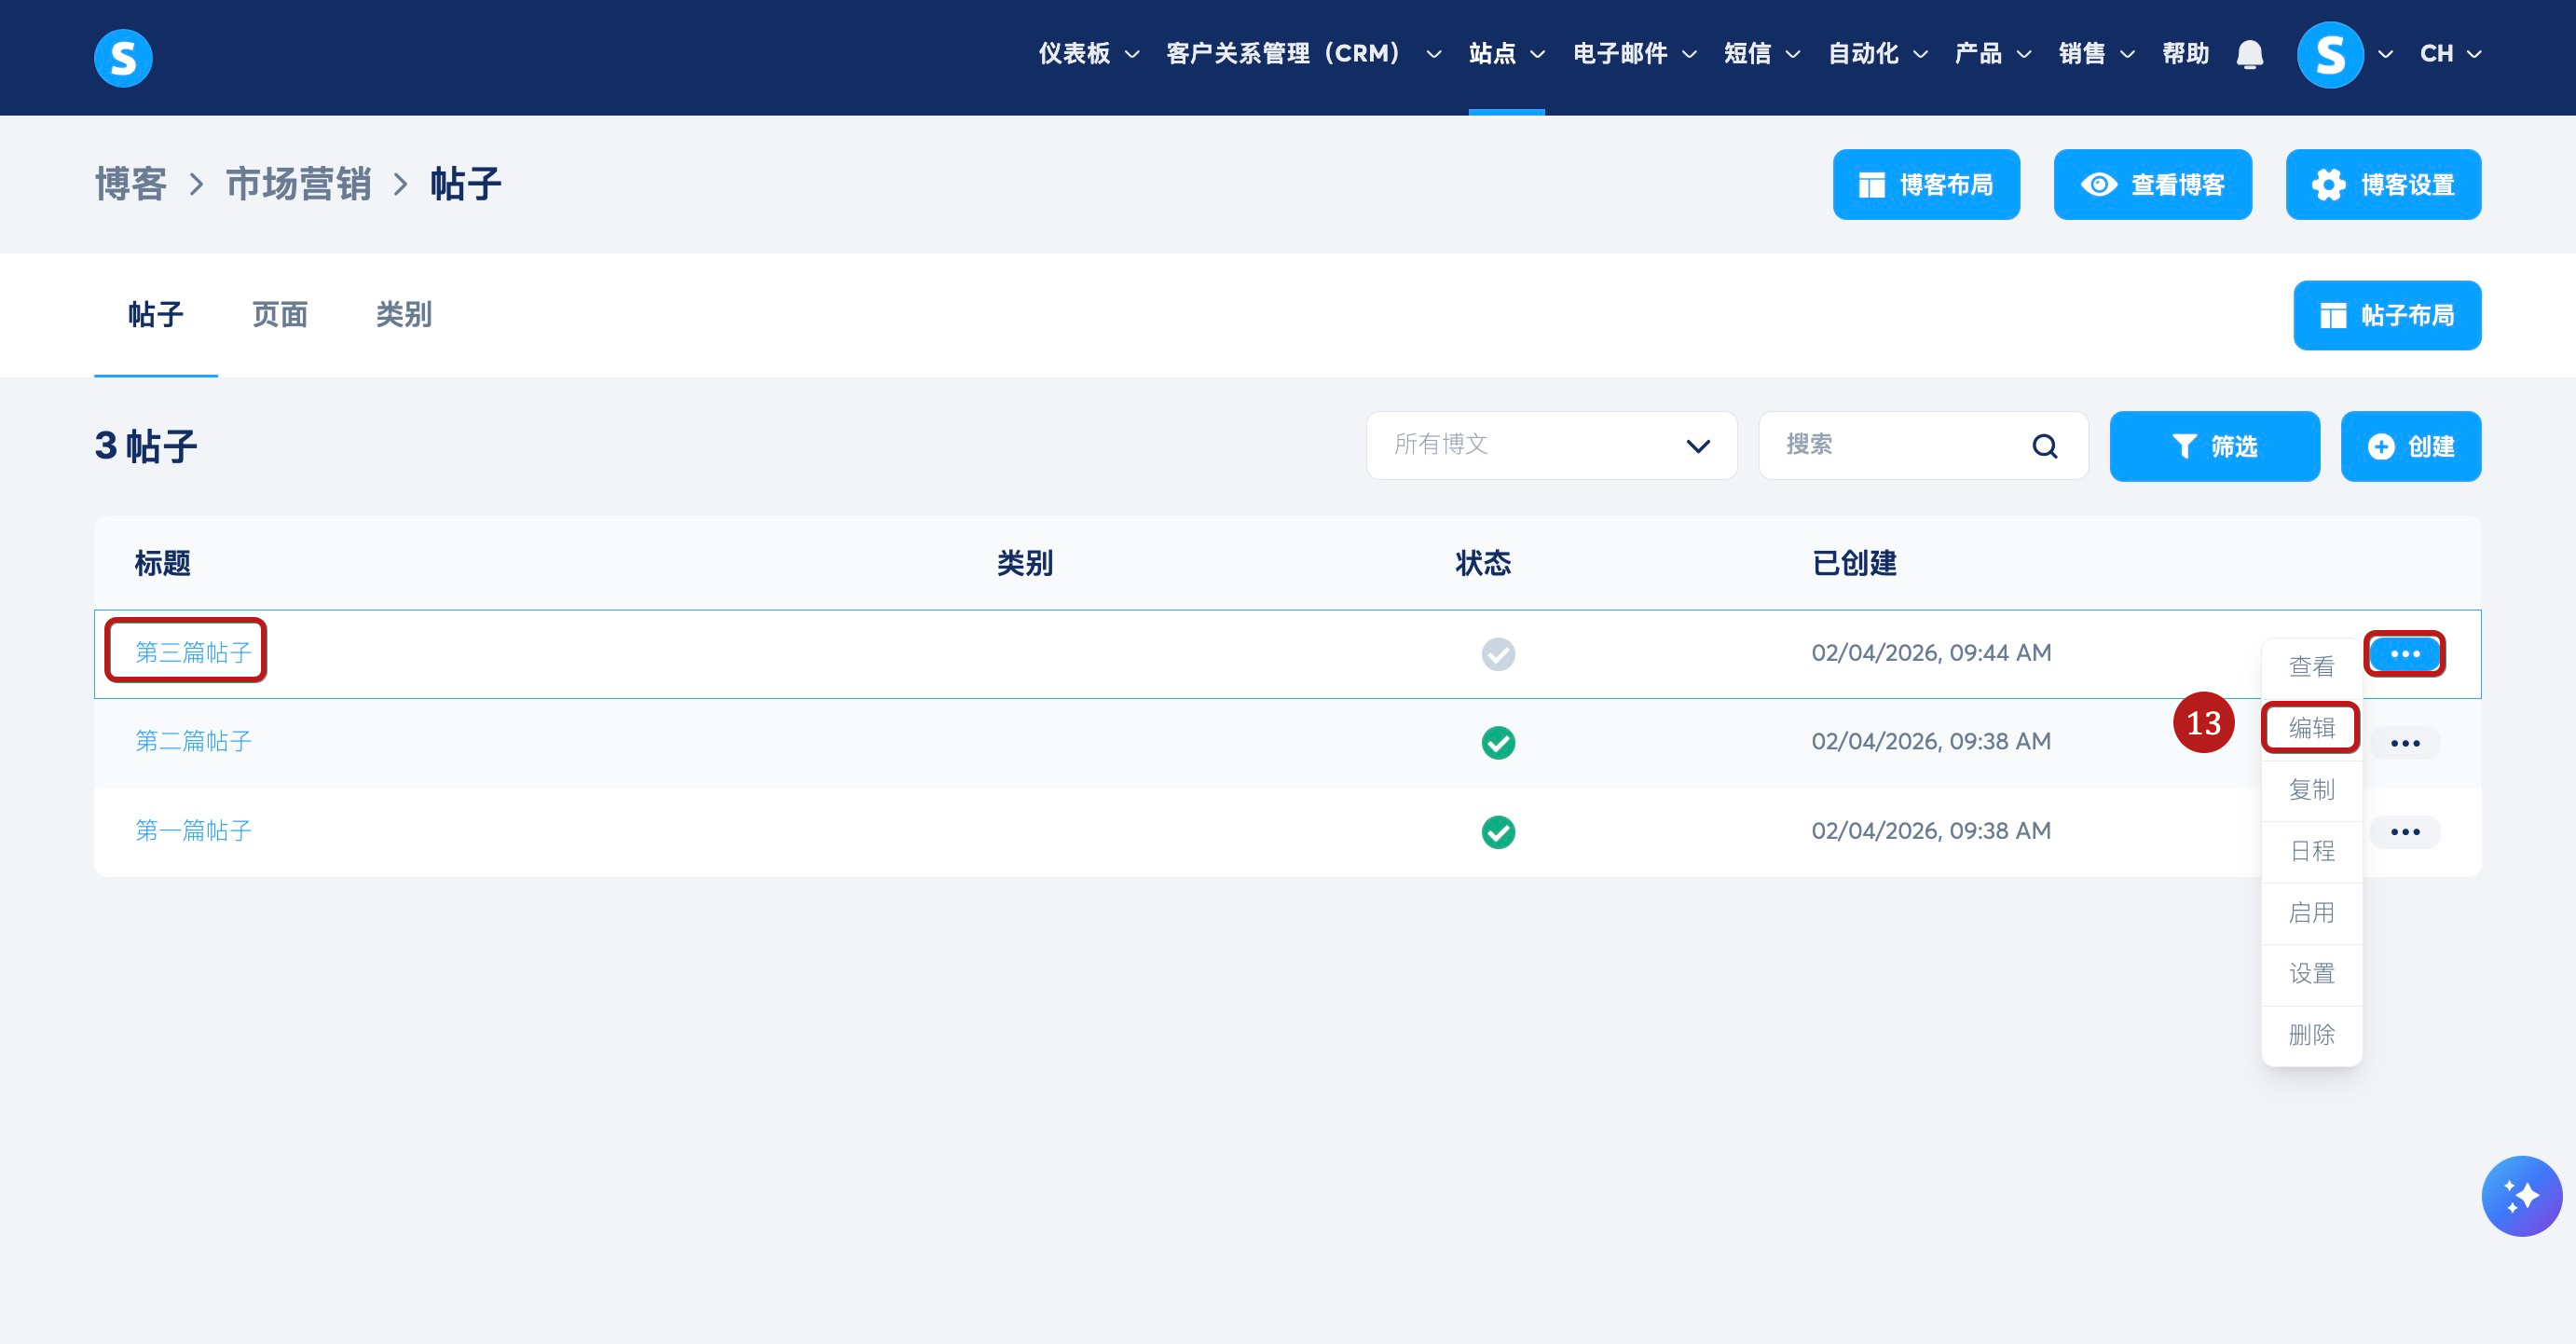2576x1344 pixels.
Task: Click green status check of 第一篇帖子
Action: (1497, 832)
